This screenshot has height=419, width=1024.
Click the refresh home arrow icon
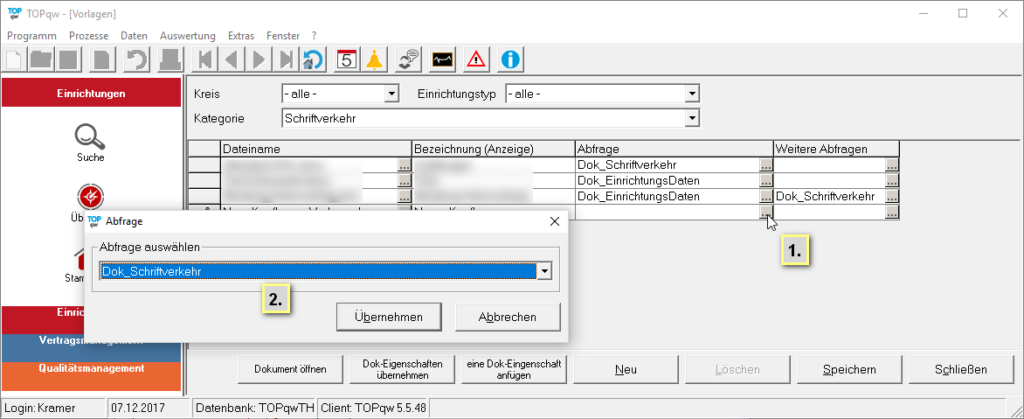[313, 59]
